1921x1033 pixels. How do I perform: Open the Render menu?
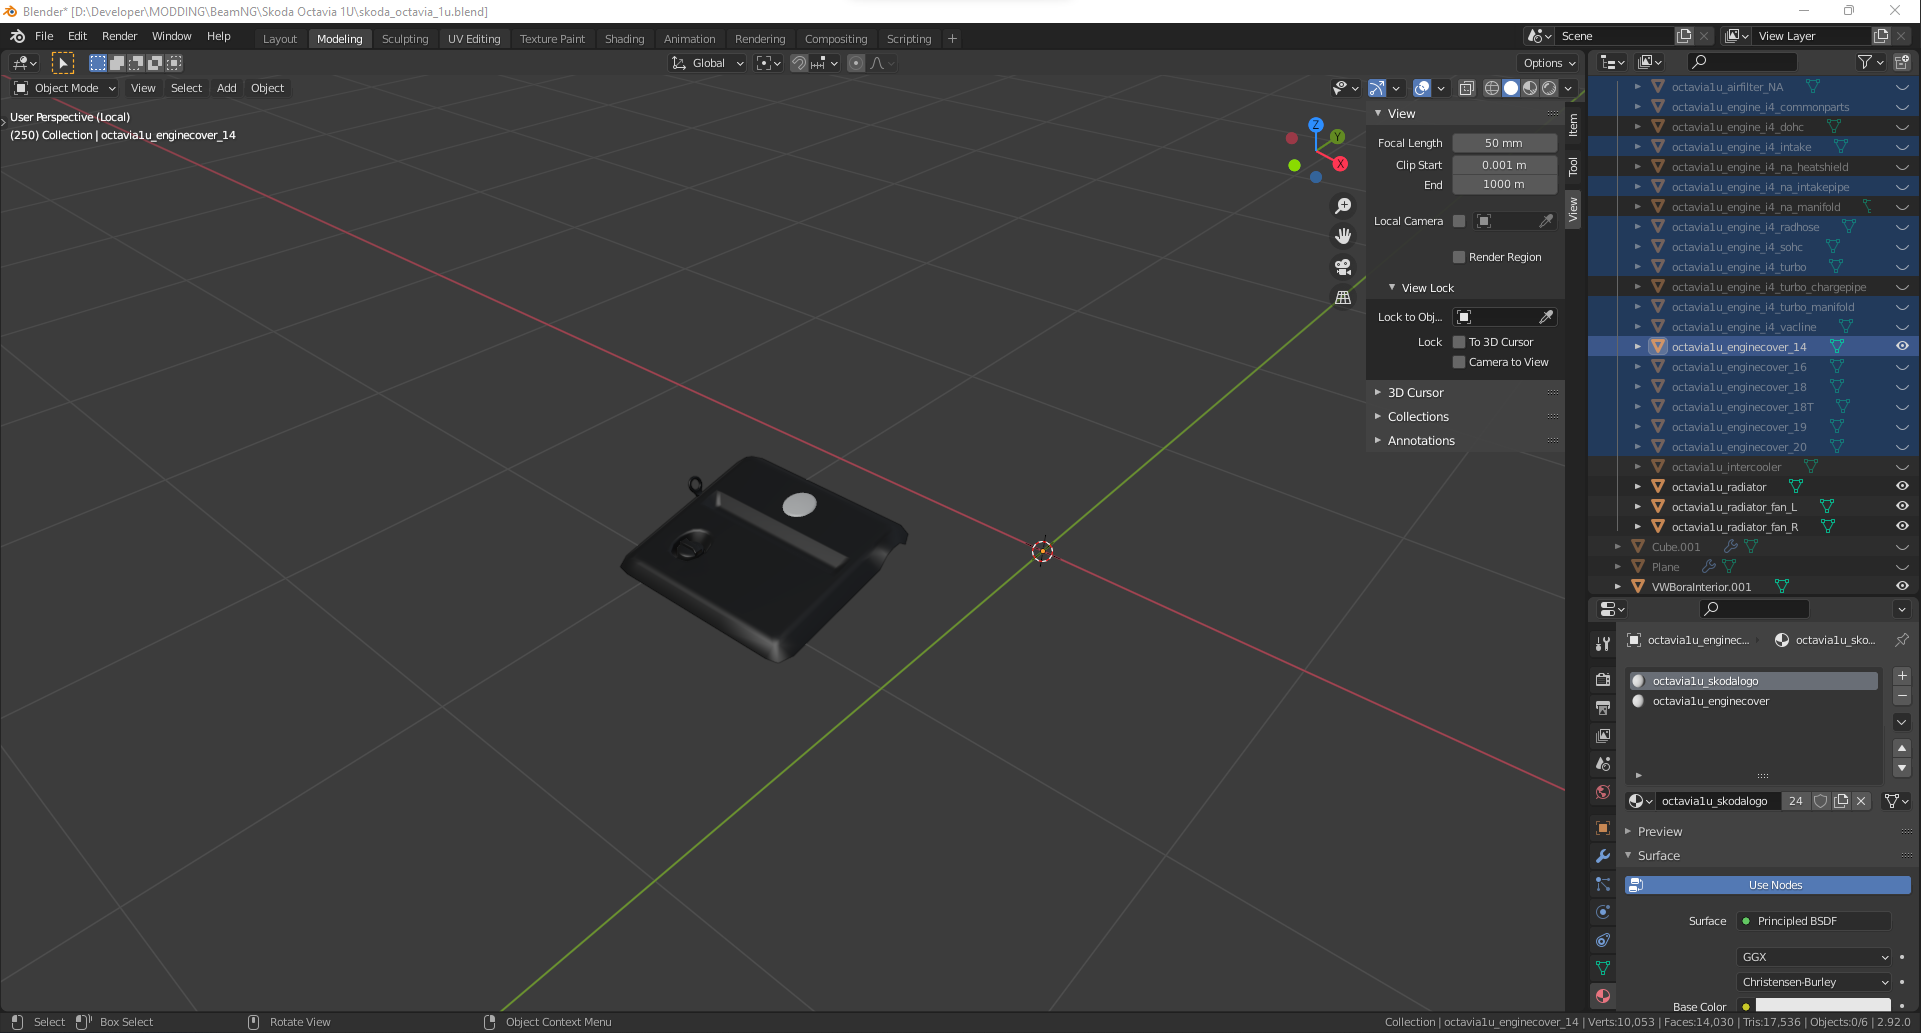coord(119,36)
